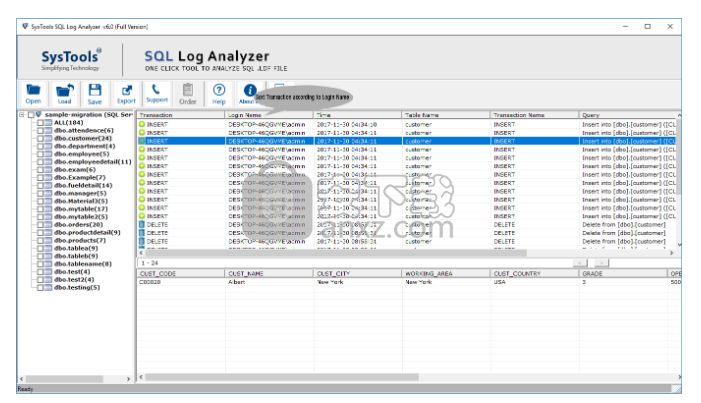Click table icon beside dbo.exam(6)
701x403 pixels.
pos(48,170)
